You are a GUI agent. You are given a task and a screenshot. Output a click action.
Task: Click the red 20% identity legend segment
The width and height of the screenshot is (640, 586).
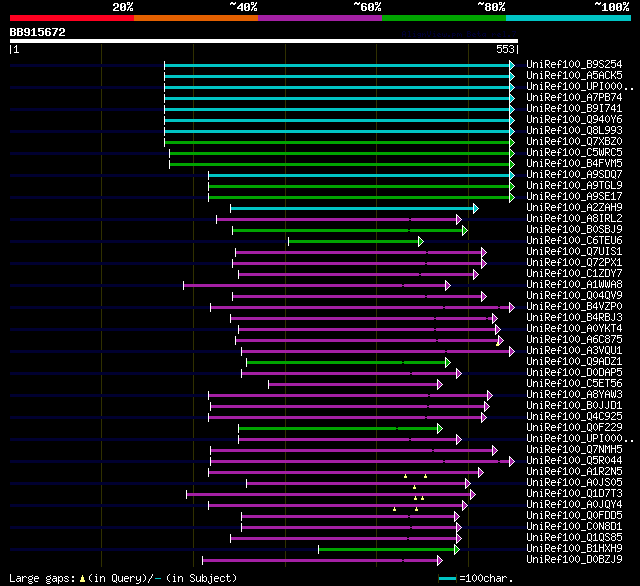click(72, 18)
